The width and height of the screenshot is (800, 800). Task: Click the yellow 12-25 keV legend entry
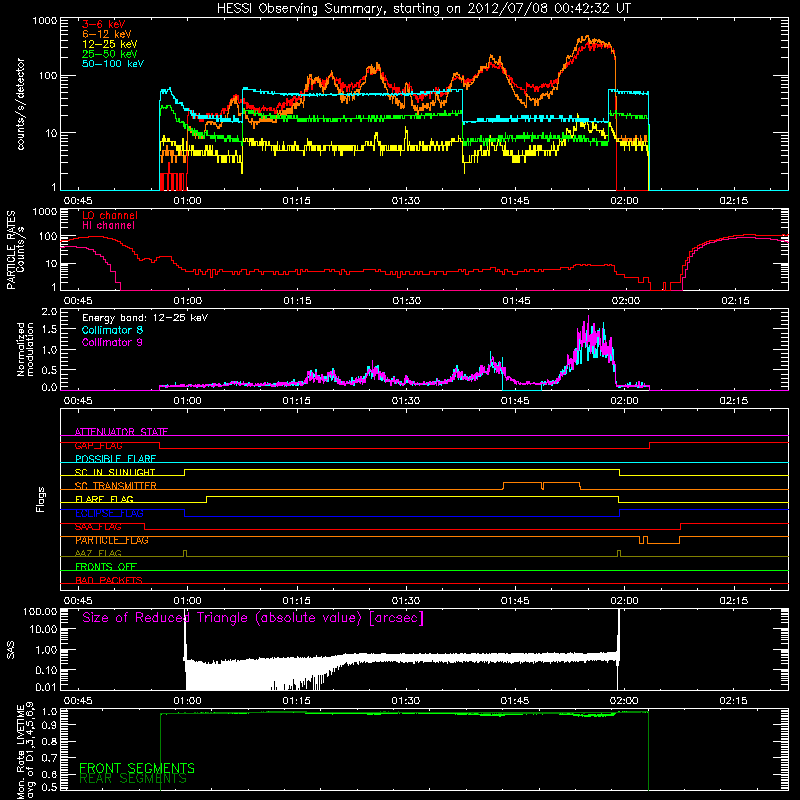coord(110,44)
